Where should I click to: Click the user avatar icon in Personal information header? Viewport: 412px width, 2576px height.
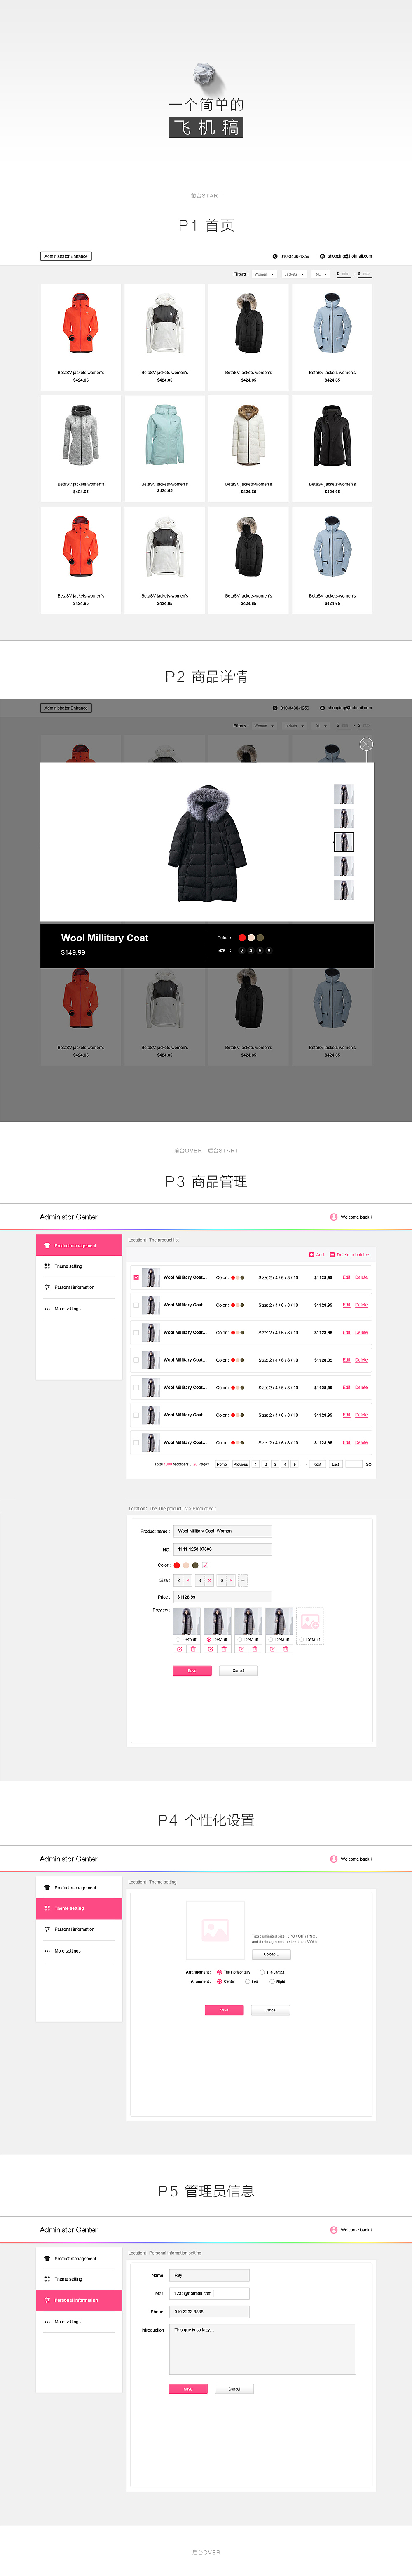pos(334,2230)
